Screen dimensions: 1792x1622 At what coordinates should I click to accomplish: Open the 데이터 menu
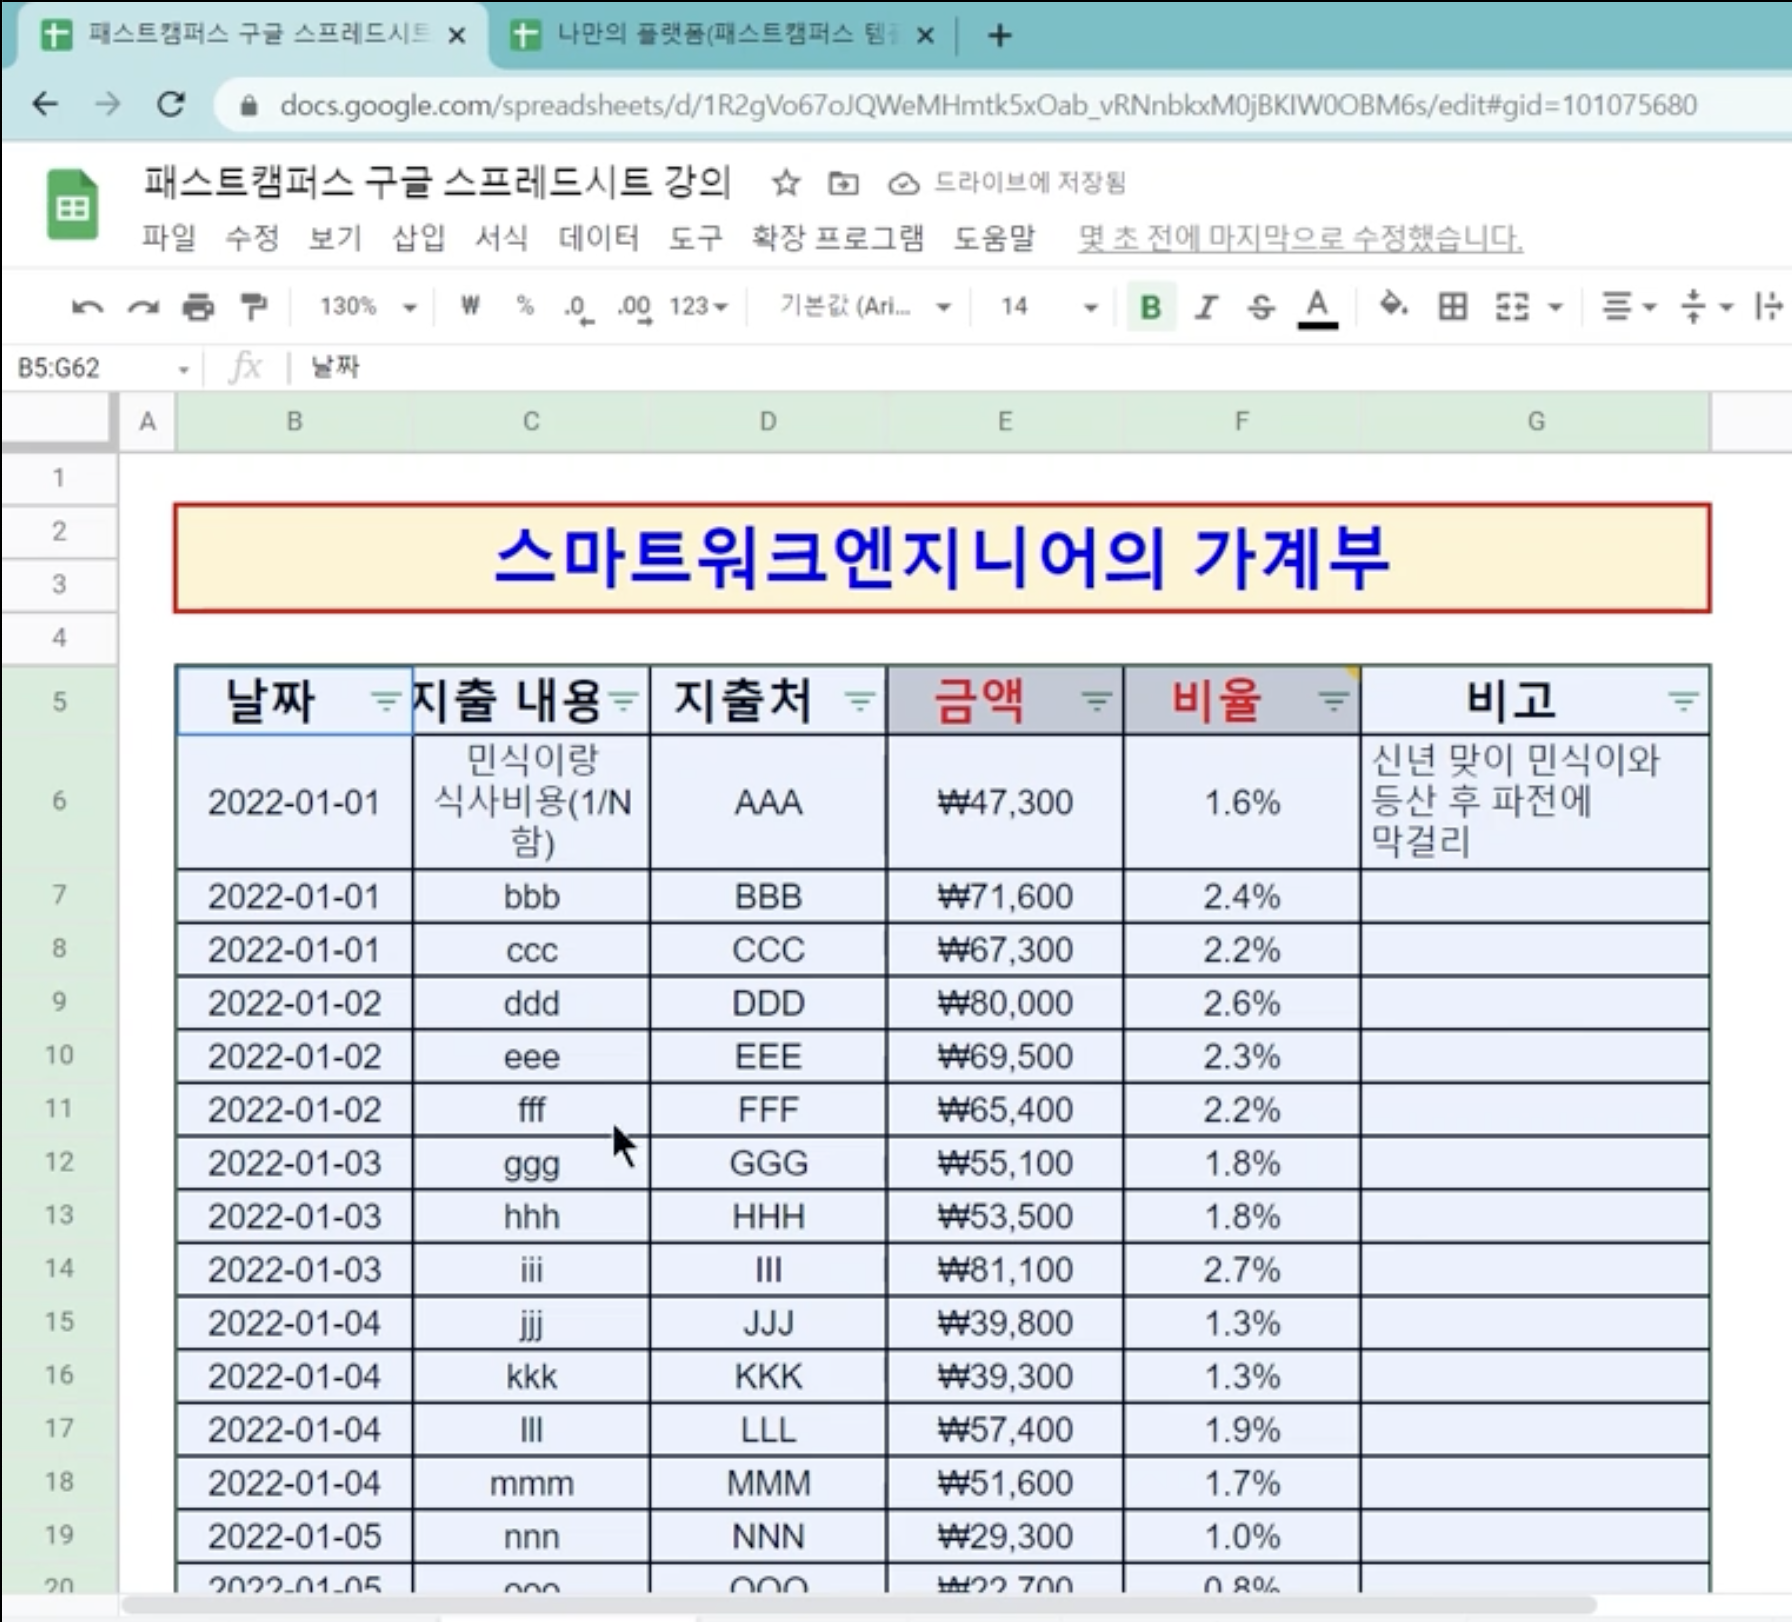tap(598, 238)
